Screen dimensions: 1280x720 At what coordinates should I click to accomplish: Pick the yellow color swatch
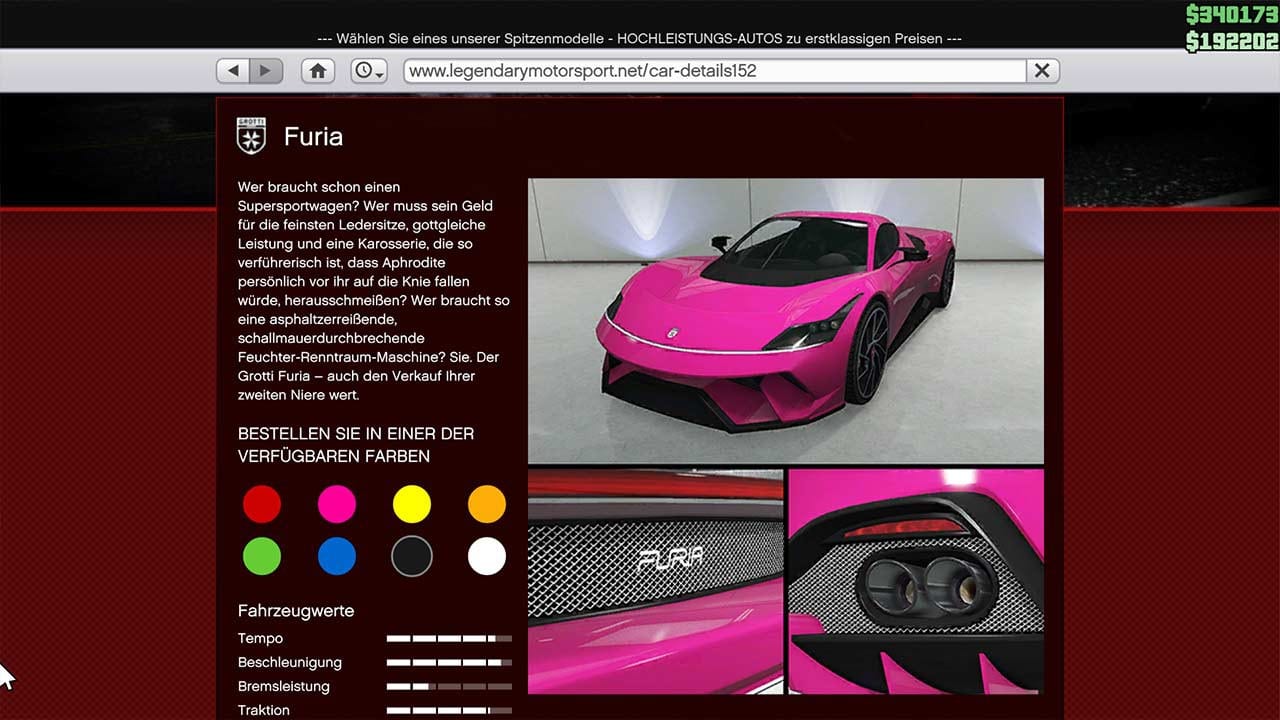coord(412,505)
